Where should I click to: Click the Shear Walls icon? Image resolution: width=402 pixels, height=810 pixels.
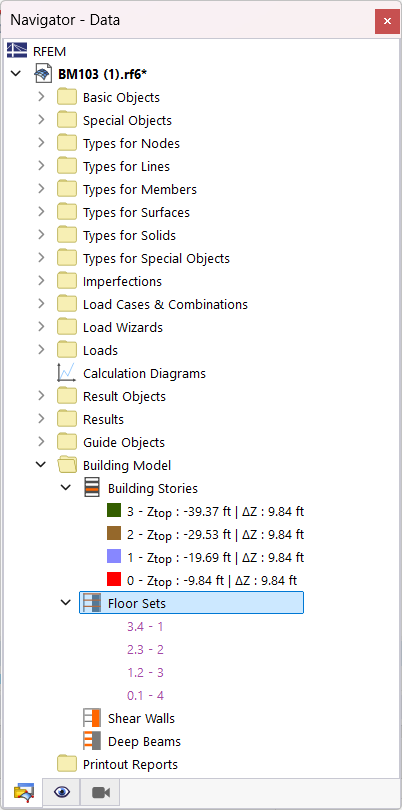click(92, 718)
